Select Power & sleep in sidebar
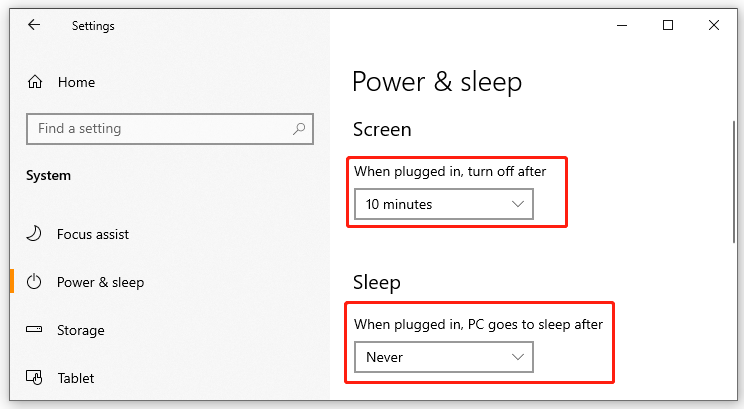This screenshot has width=744, height=409. pos(100,282)
